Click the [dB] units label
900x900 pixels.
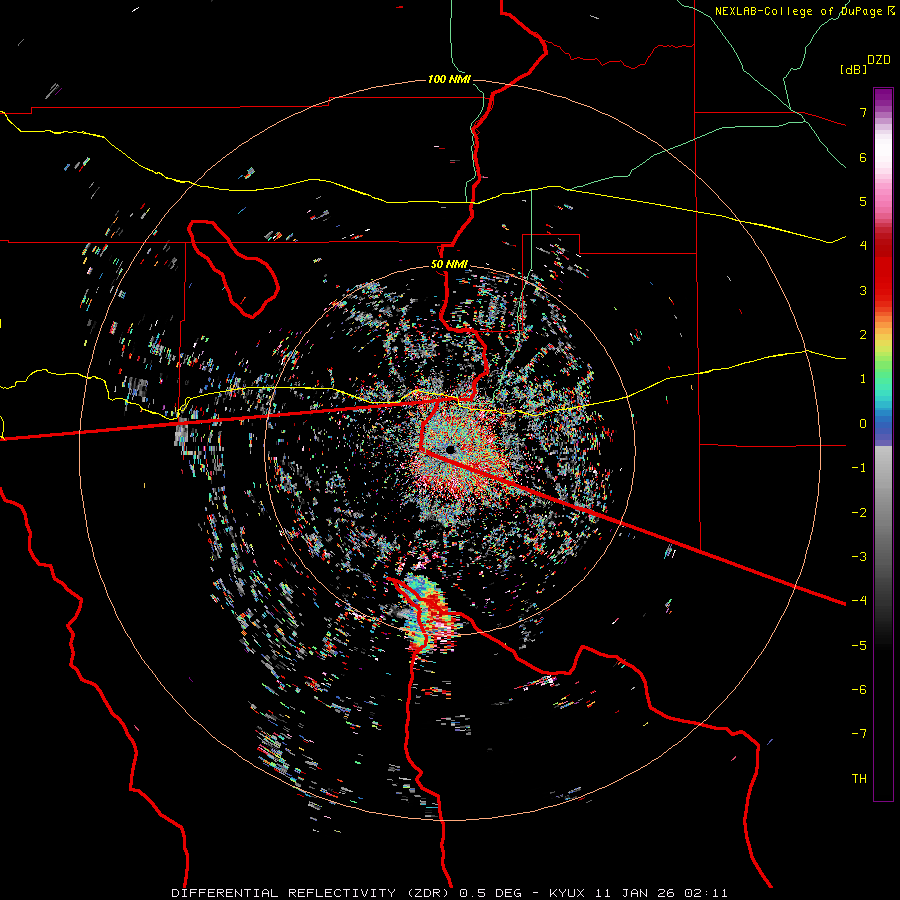tap(854, 69)
